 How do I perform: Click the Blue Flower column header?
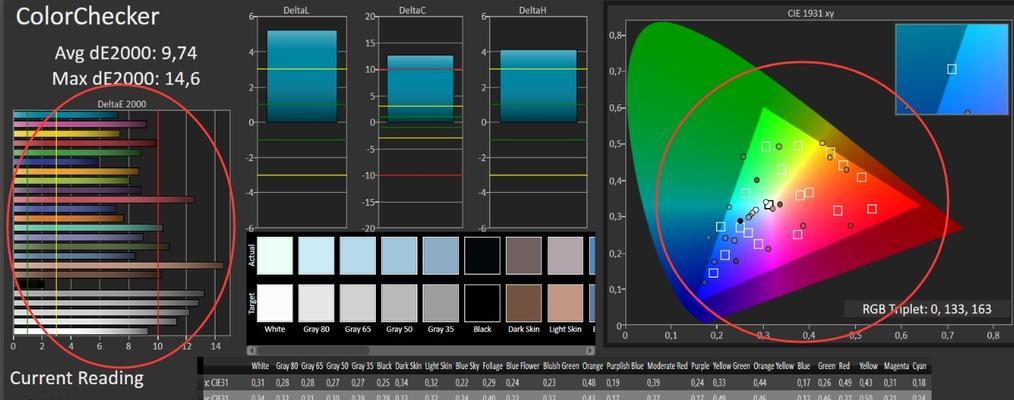[x=523, y=366]
